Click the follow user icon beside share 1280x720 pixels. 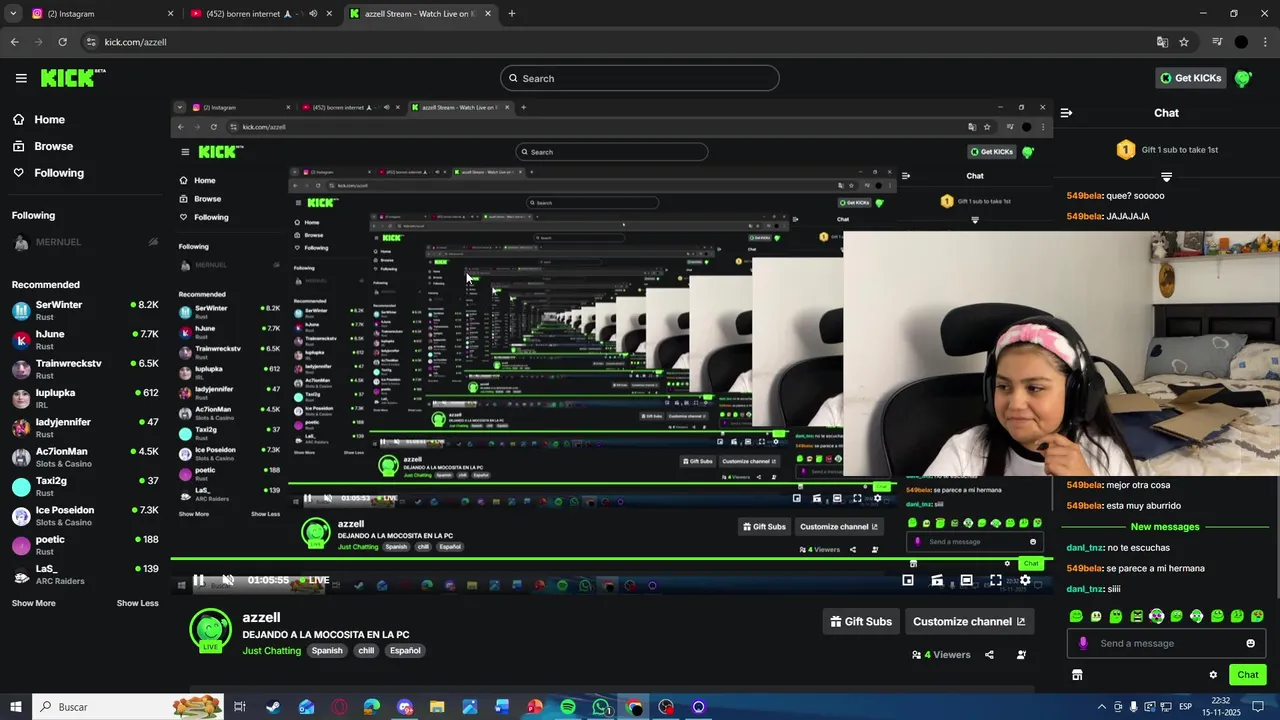click(1021, 655)
